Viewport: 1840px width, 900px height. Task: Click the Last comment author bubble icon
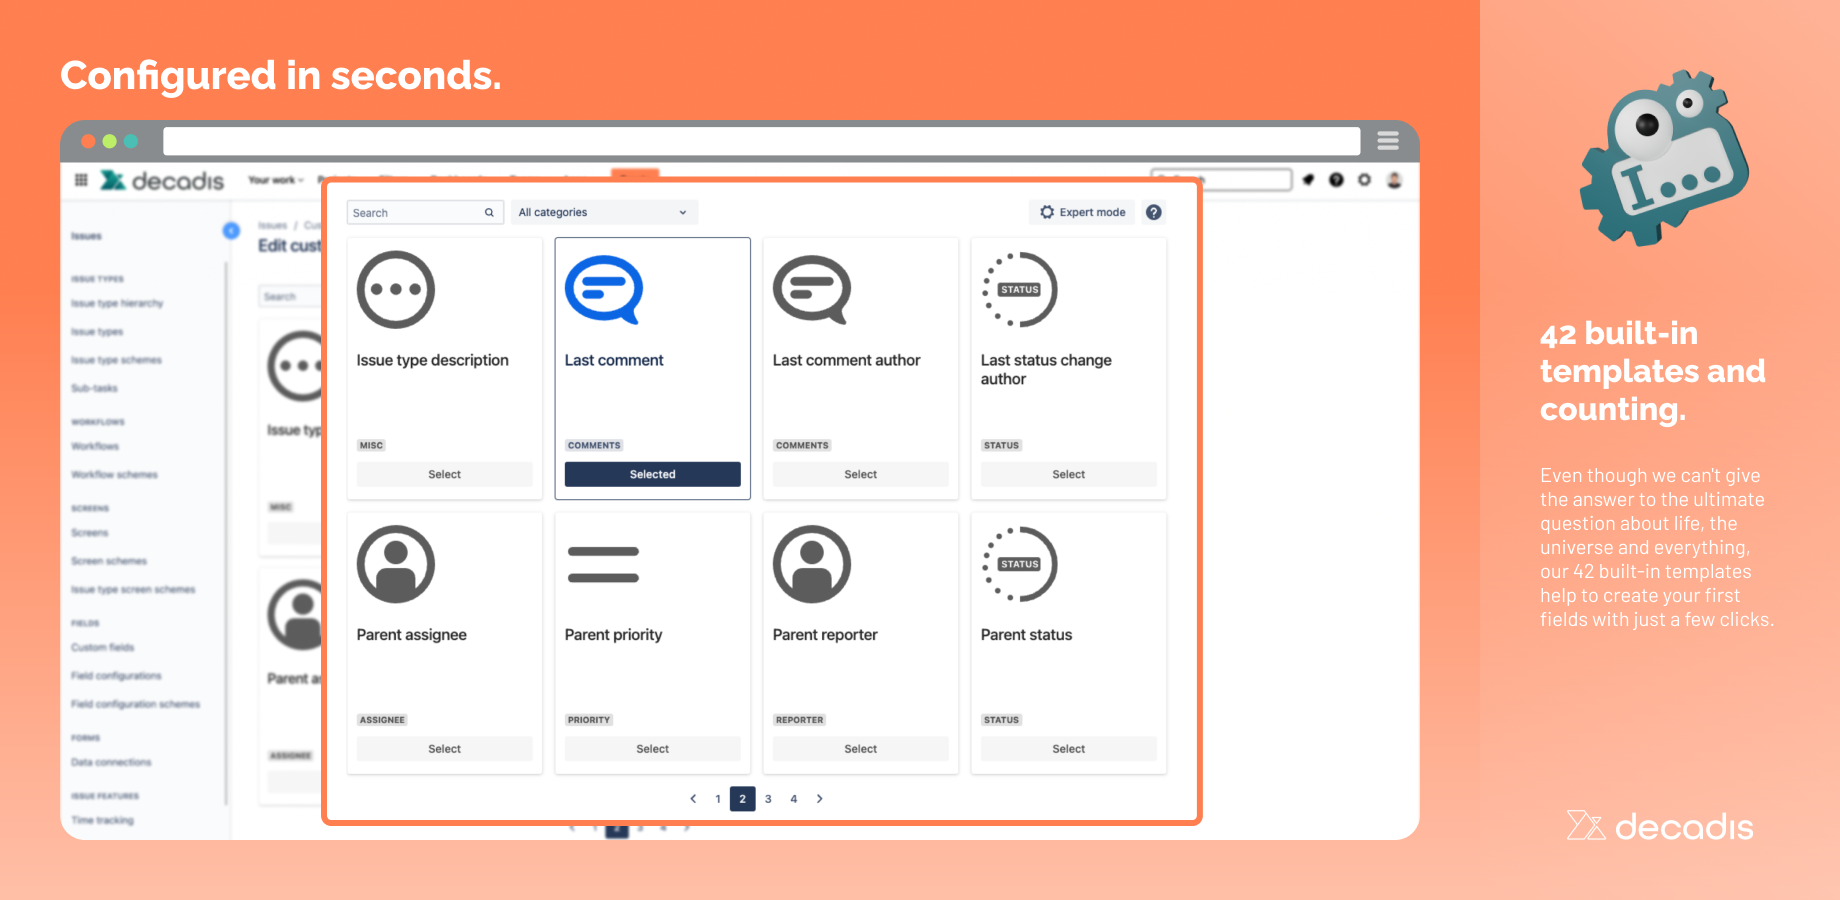(x=812, y=290)
